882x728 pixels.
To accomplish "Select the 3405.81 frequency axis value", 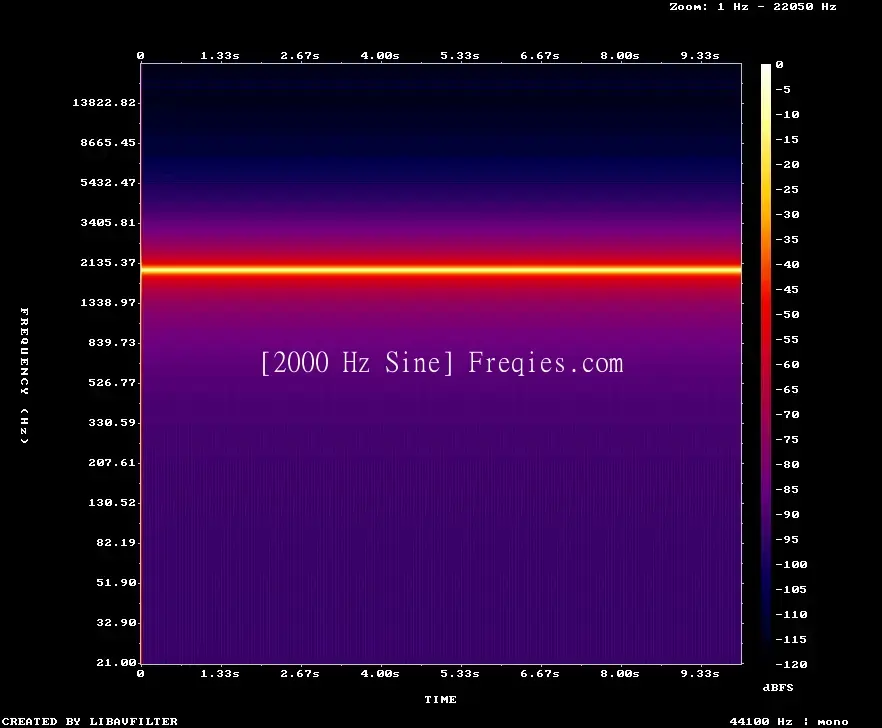I will point(108,222).
